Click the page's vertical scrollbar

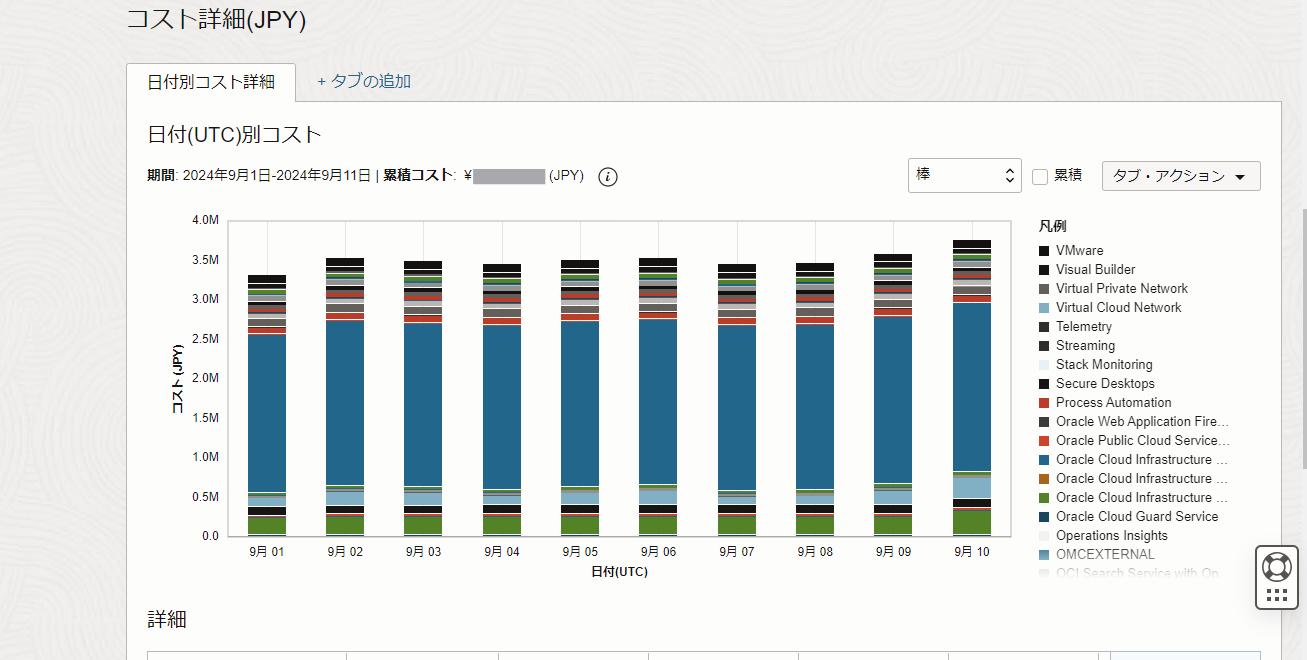click(1302, 340)
